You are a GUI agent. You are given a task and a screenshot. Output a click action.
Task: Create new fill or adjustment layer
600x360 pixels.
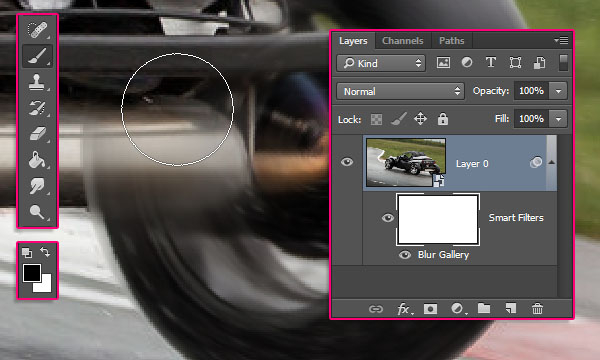(x=458, y=309)
